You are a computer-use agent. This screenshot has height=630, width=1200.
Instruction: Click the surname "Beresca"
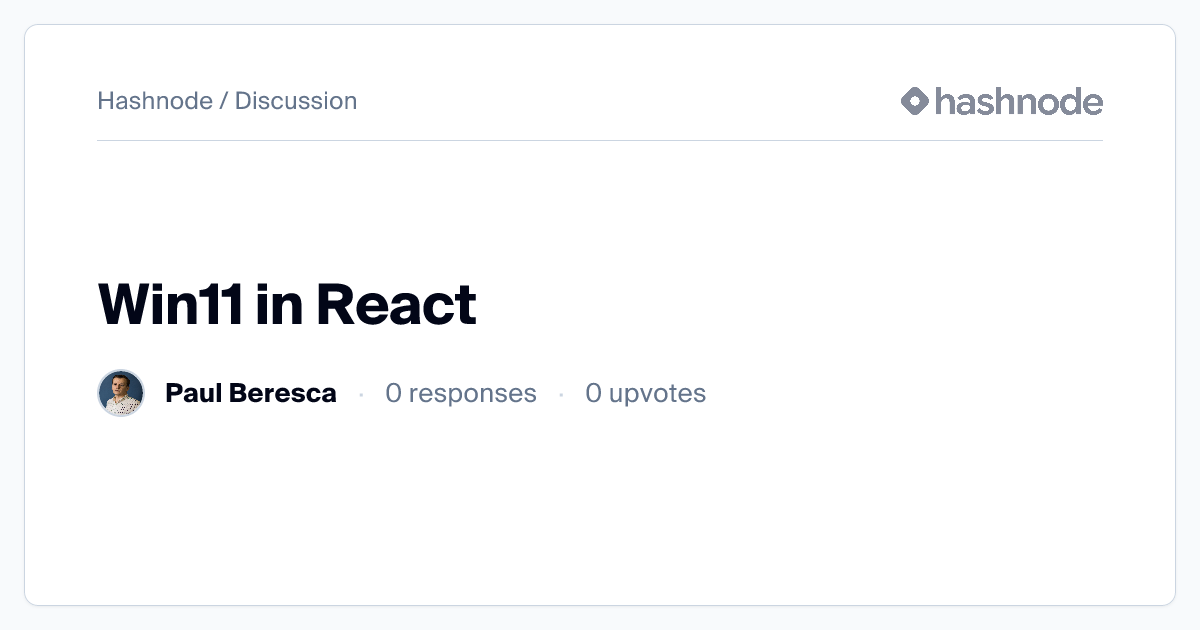(x=282, y=393)
